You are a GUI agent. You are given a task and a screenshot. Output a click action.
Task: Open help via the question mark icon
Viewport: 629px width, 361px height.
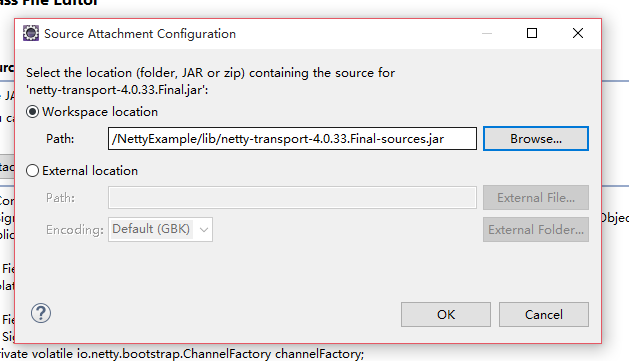41,313
